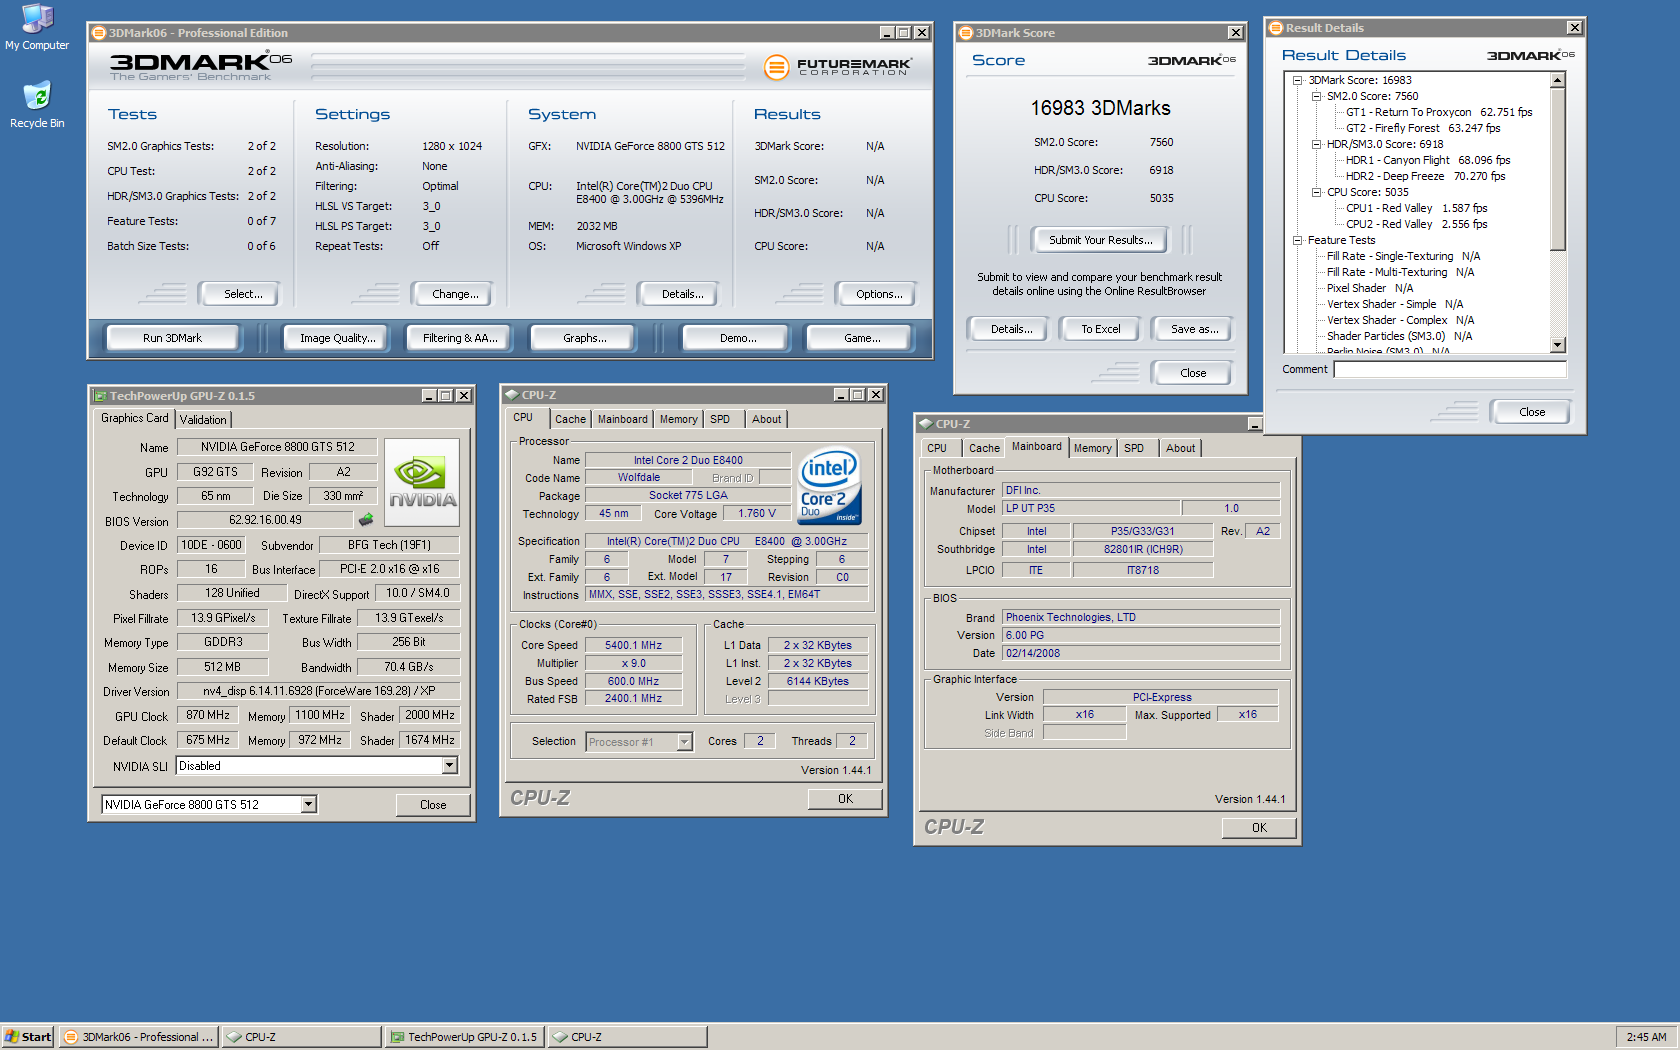This screenshot has width=1680, height=1050.
Task: Select Vertex Shader - Complex tree row
Action: coord(1400,320)
